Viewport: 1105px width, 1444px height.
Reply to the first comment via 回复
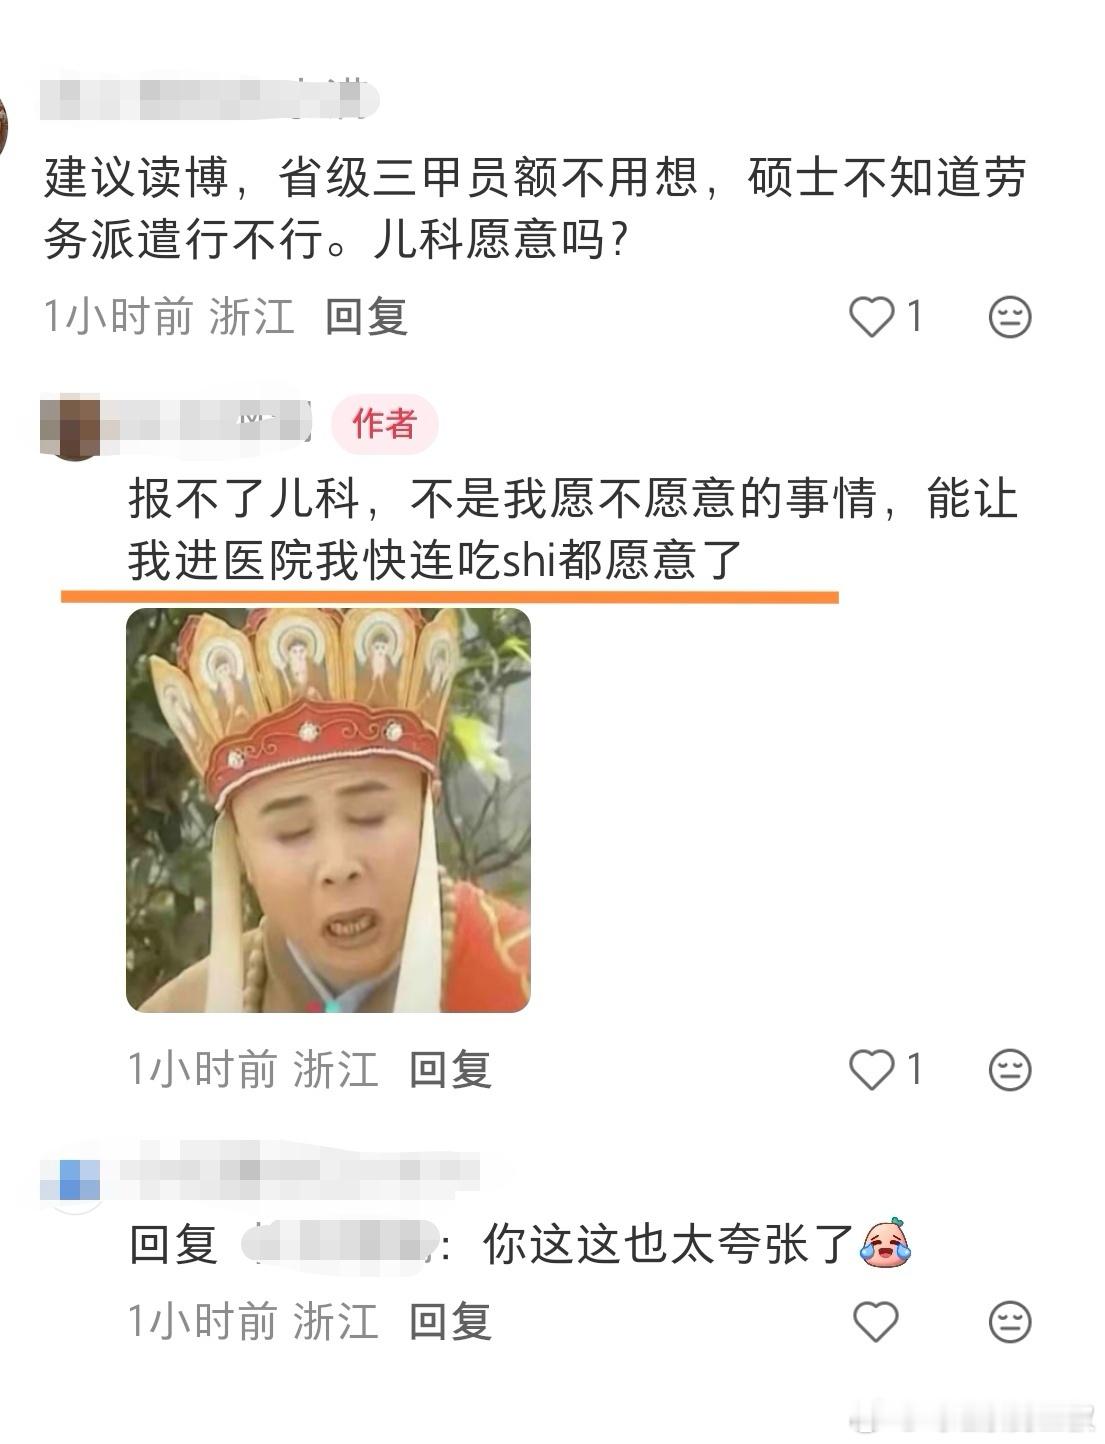(366, 317)
